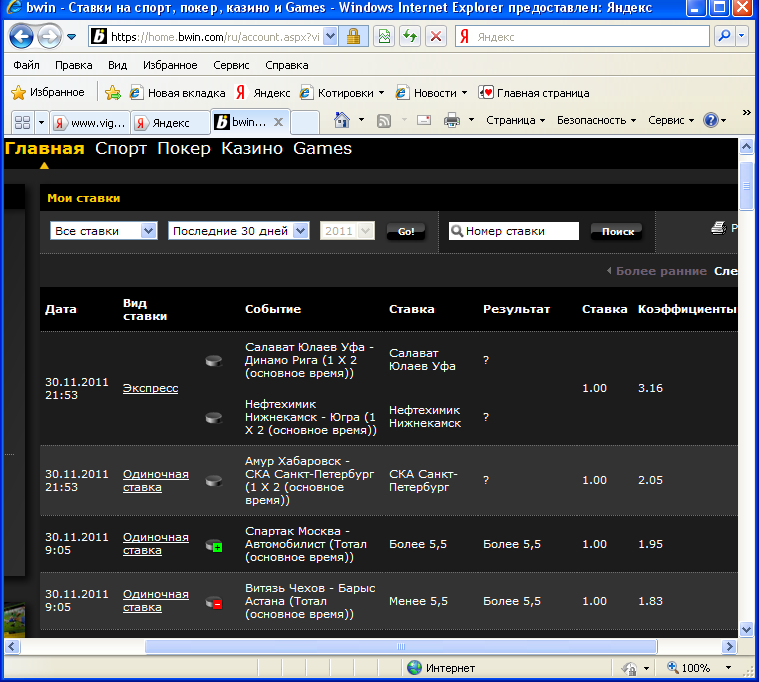Open the 100% zoom level control

[698, 668]
